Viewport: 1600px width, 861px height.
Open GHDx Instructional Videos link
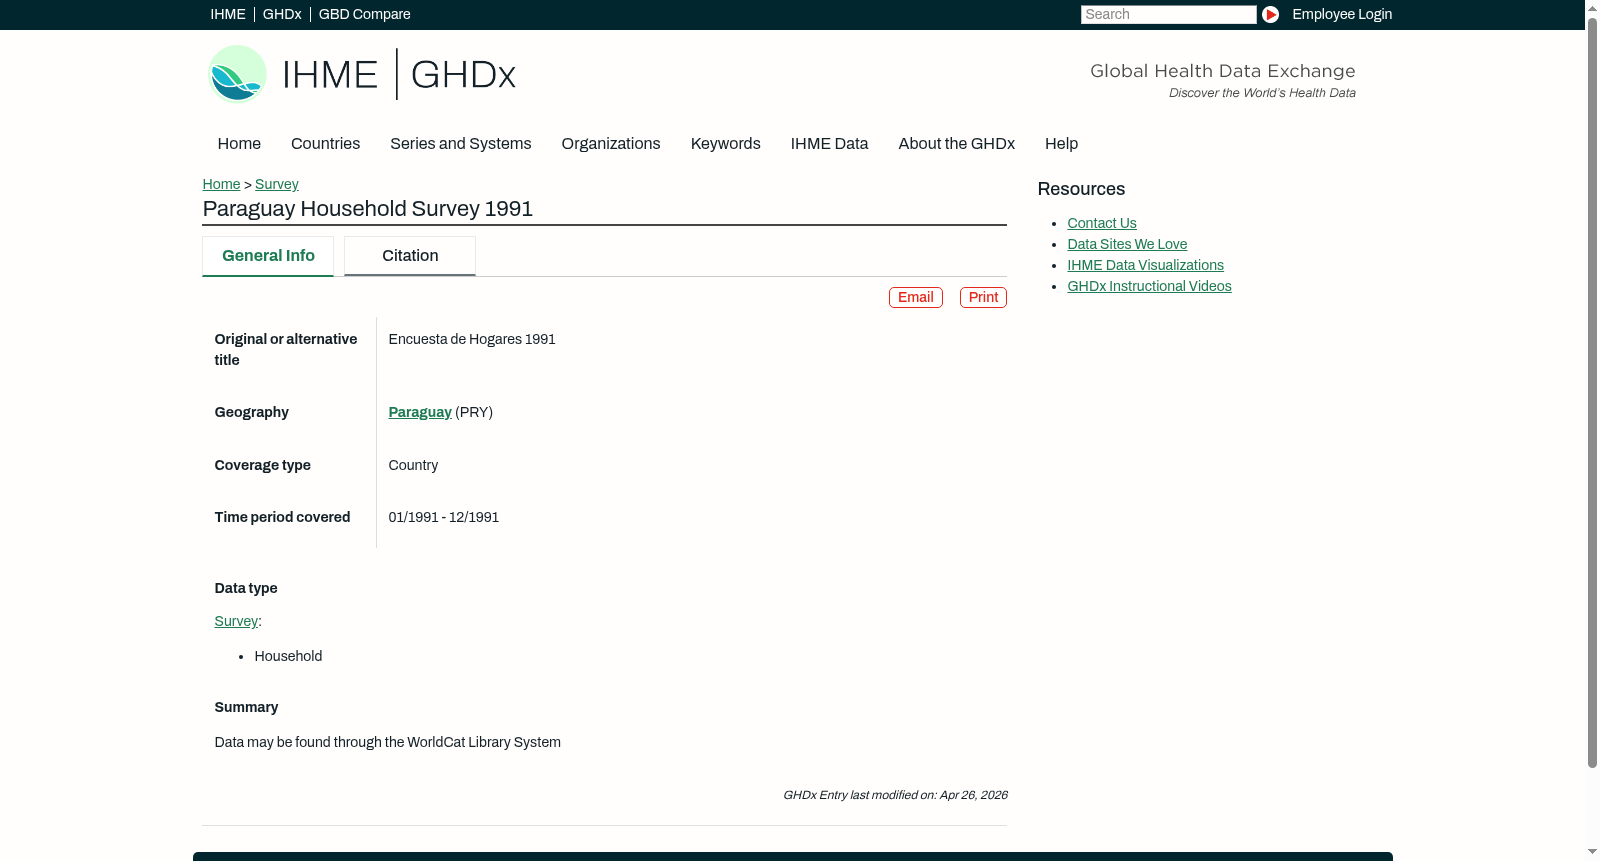tap(1150, 286)
